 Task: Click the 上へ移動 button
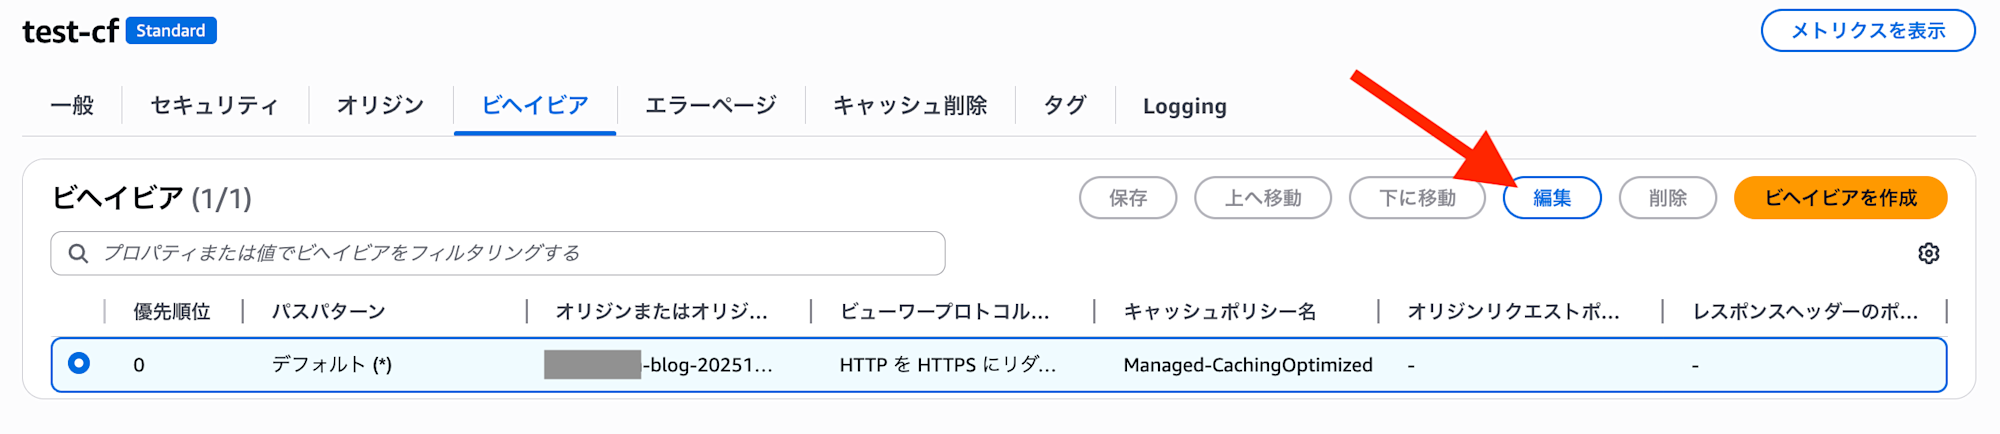[x=1262, y=198]
